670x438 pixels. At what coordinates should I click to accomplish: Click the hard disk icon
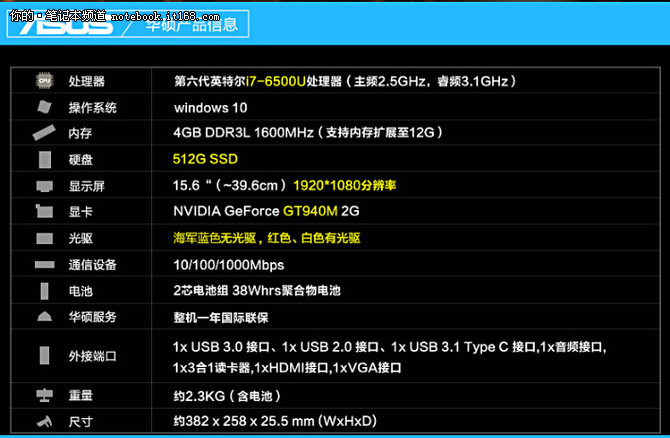[x=44, y=159]
